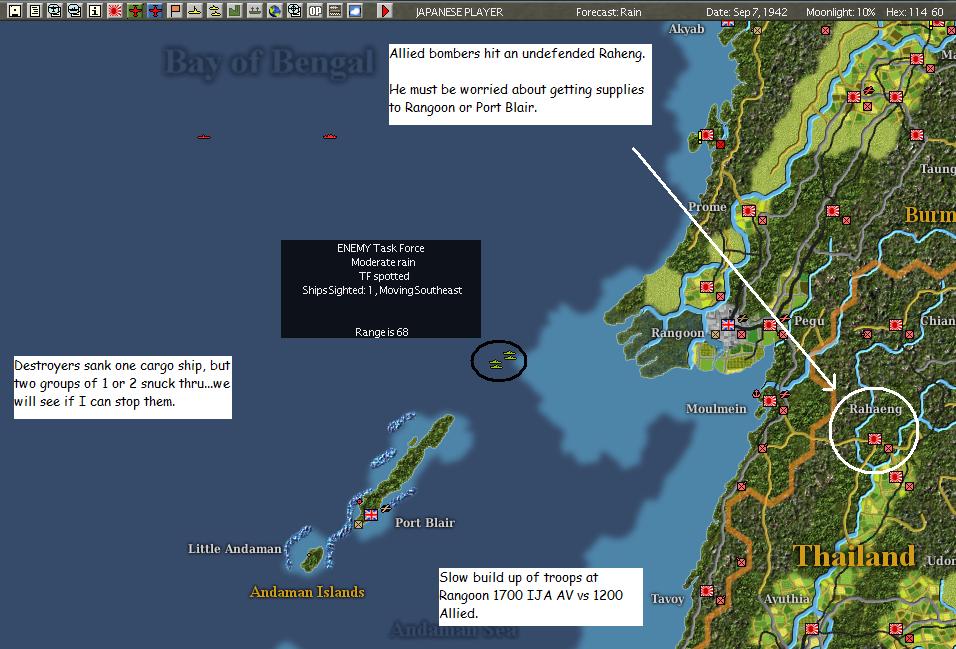Click the Hex: 114 60 coordinate text
Viewport: 956px width, 649px height.
[915, 12]
